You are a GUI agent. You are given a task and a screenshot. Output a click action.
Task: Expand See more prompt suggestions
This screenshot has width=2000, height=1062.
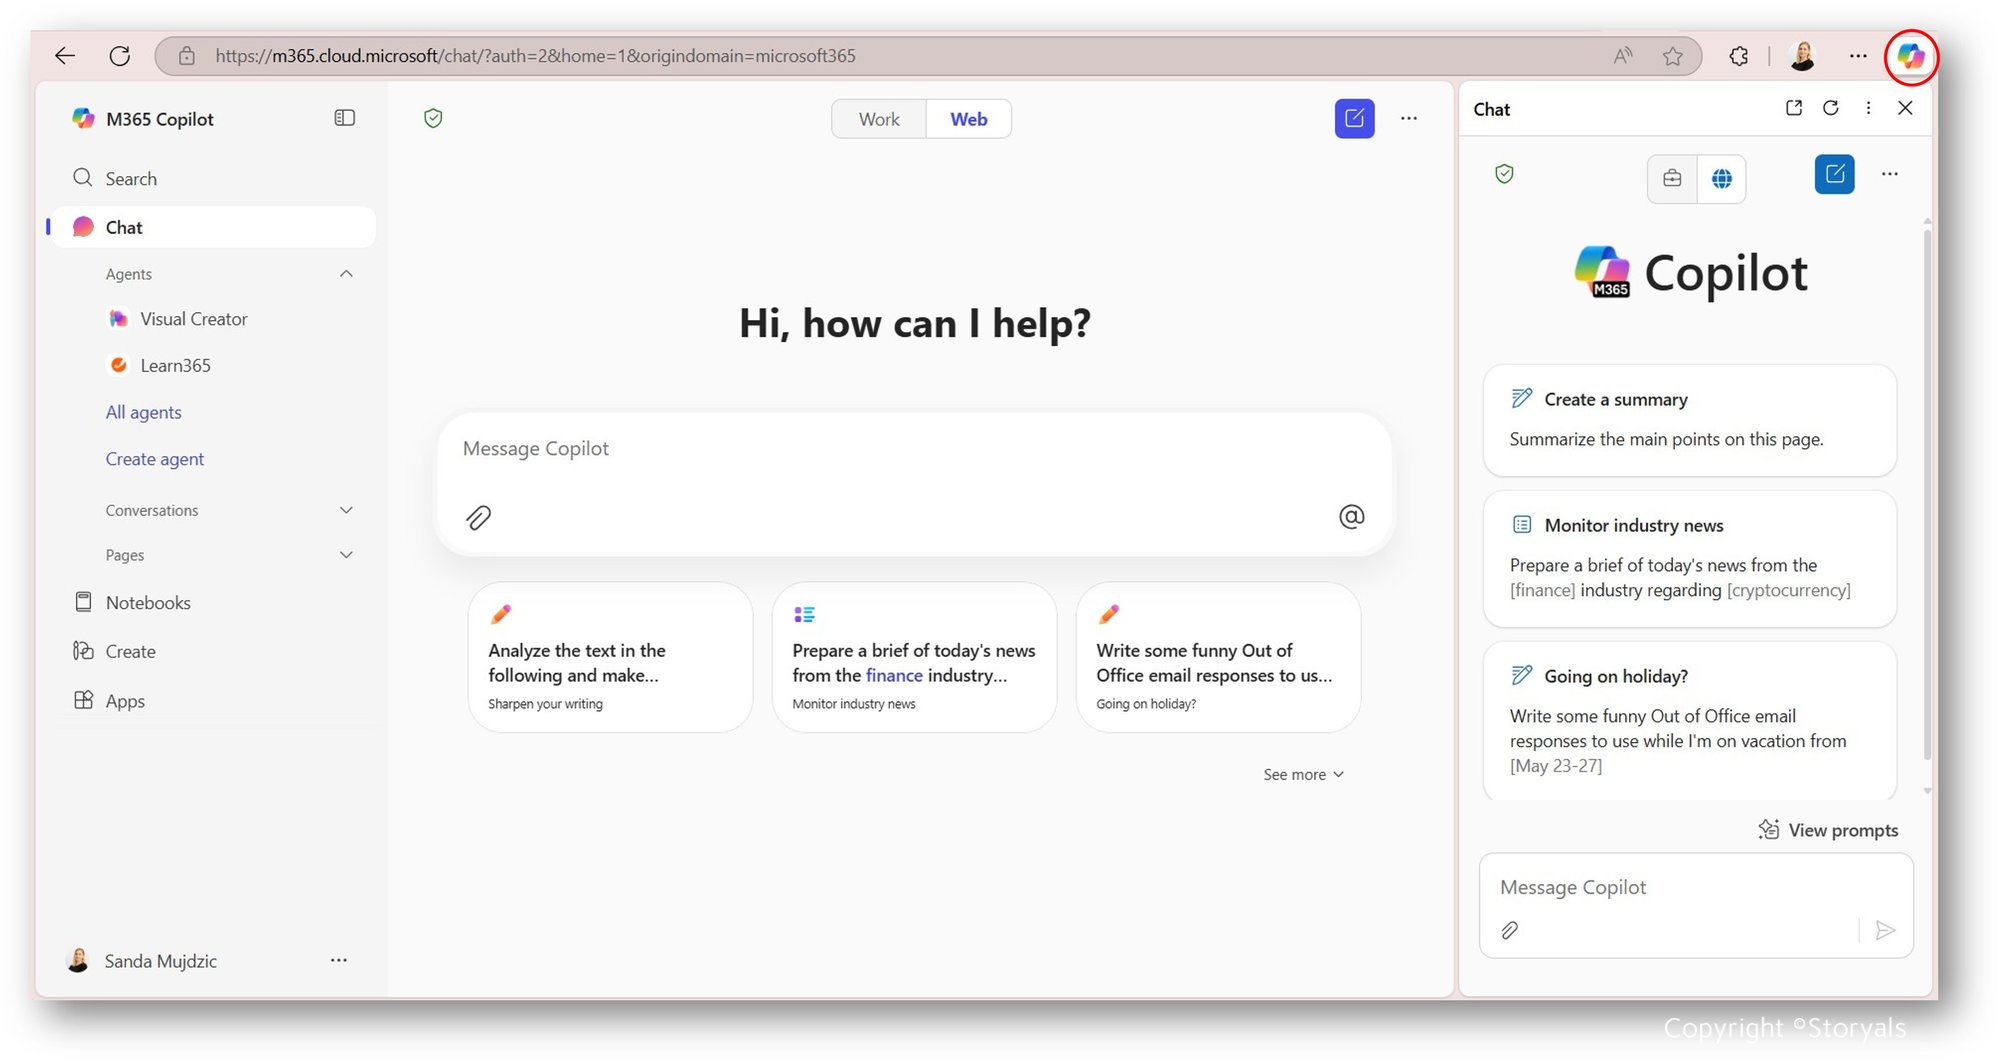click(x=1302, y=774)
